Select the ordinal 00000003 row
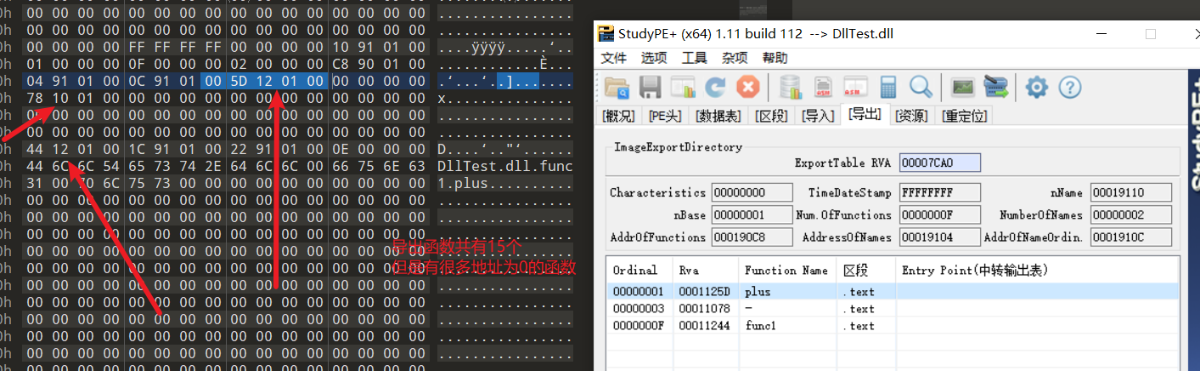The image size is (1200, 371). click(x=893, y=309)
